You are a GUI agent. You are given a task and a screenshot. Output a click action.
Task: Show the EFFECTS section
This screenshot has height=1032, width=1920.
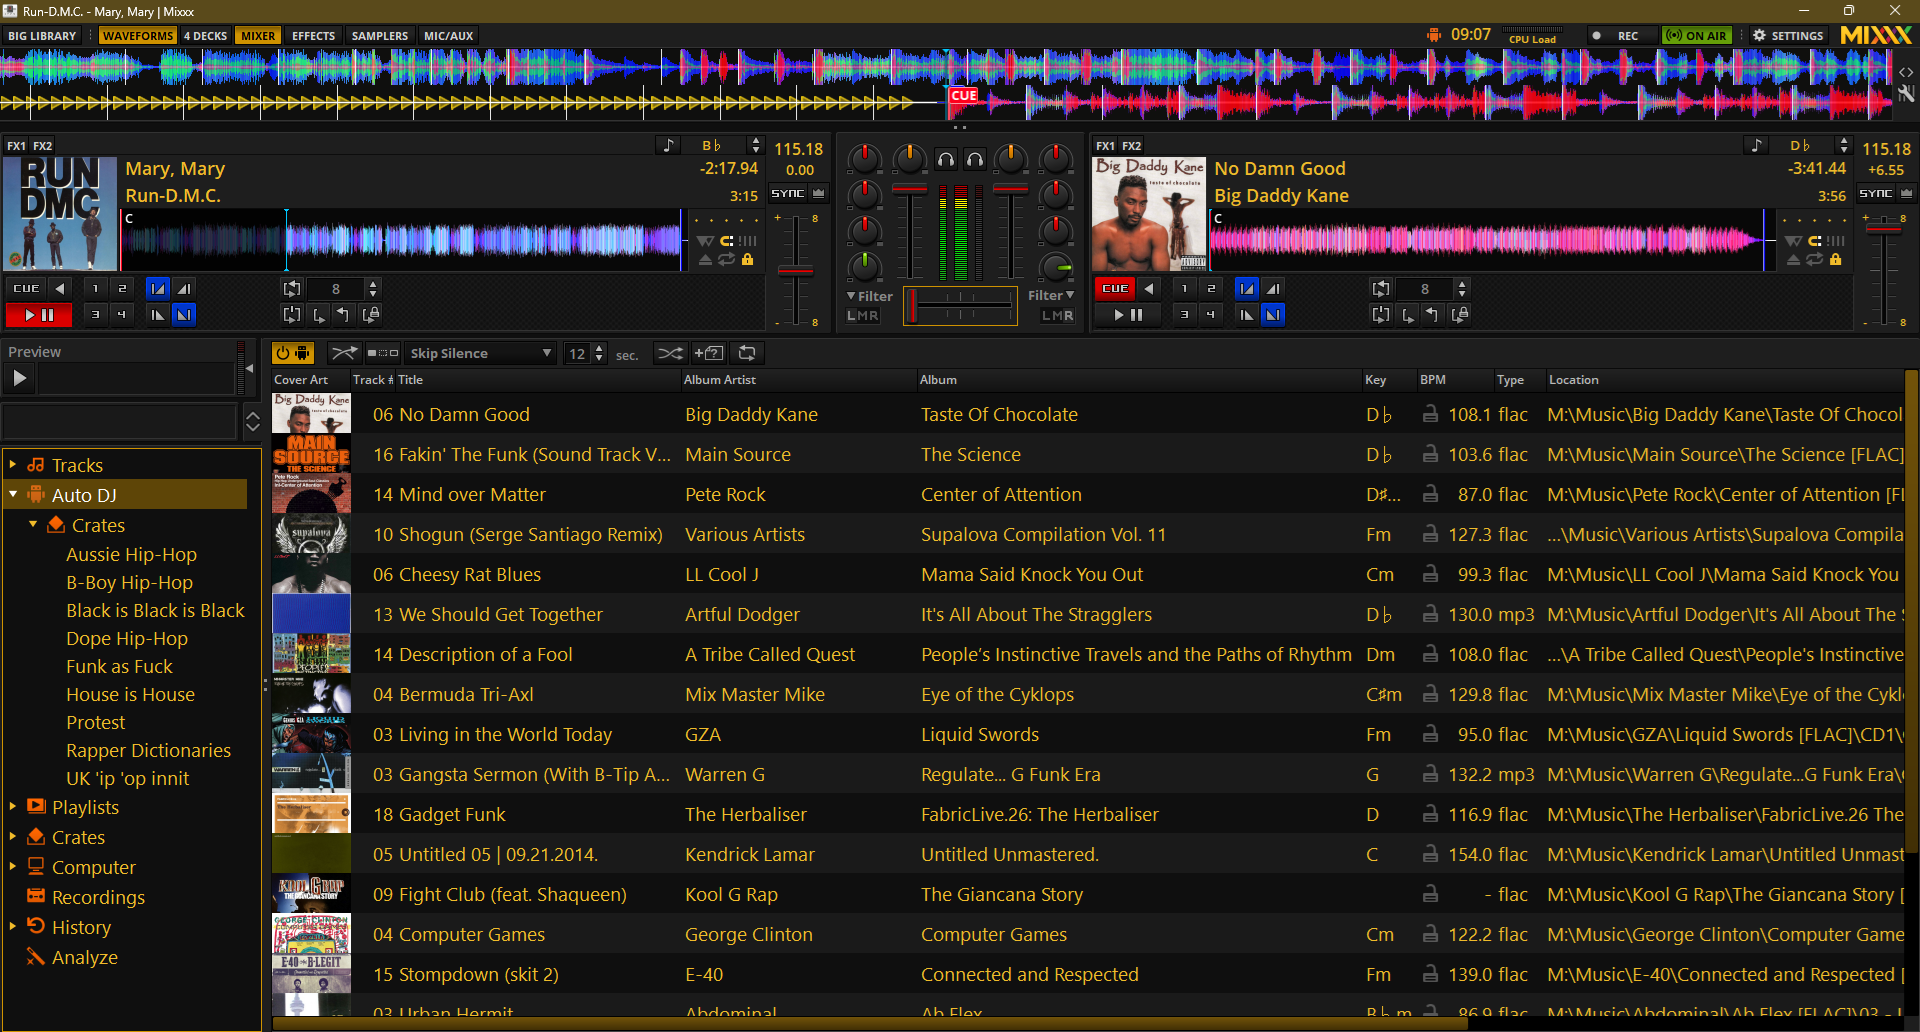coord(313,36)
